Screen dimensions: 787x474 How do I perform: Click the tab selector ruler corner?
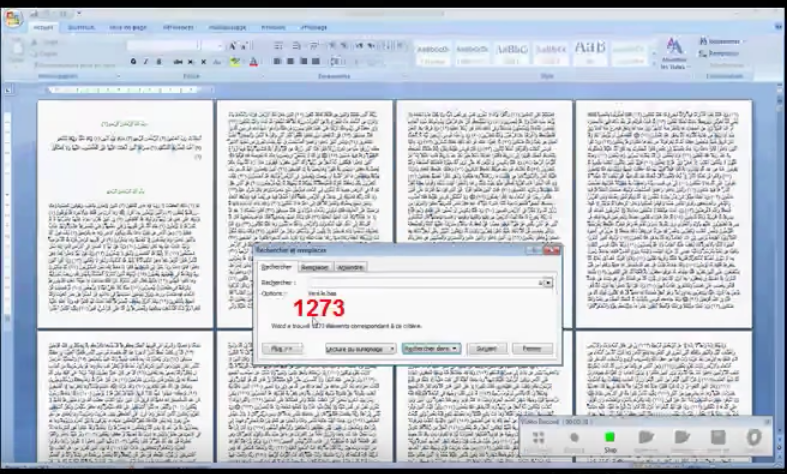click(x=8, y=90)
